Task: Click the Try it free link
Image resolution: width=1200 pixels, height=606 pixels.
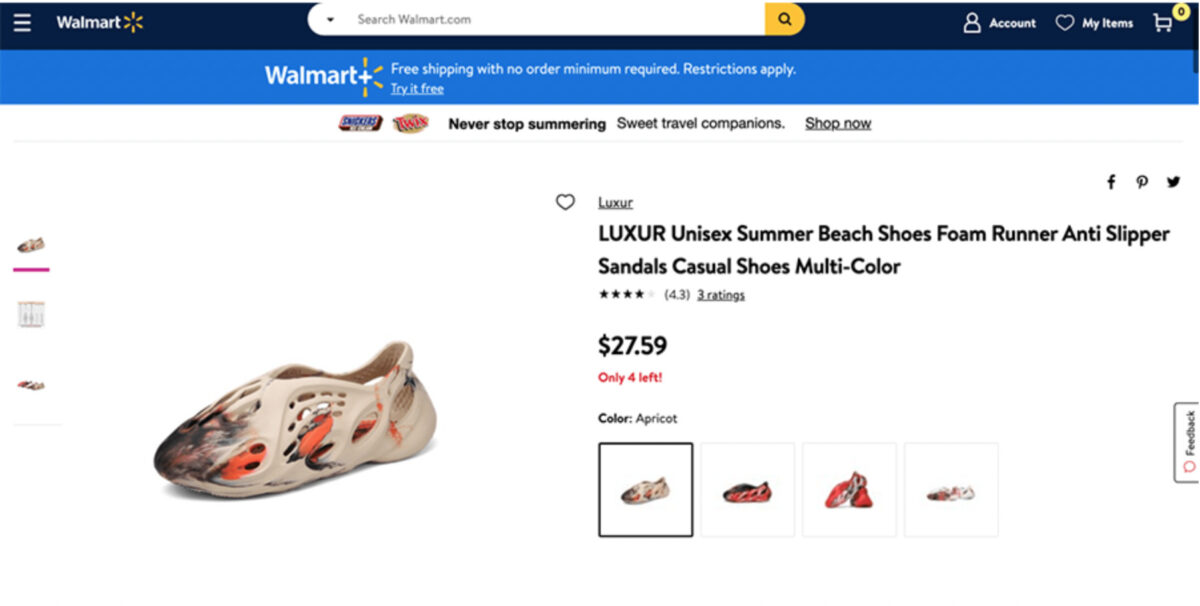Action: [x=417, y=89]
